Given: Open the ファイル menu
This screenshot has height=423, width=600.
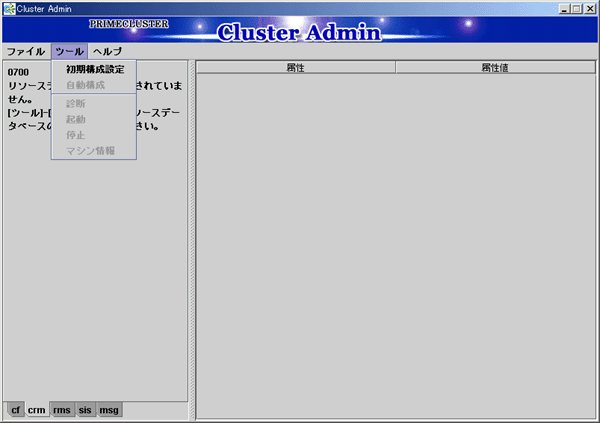Looking at the screenshot, I should (26, 51).
